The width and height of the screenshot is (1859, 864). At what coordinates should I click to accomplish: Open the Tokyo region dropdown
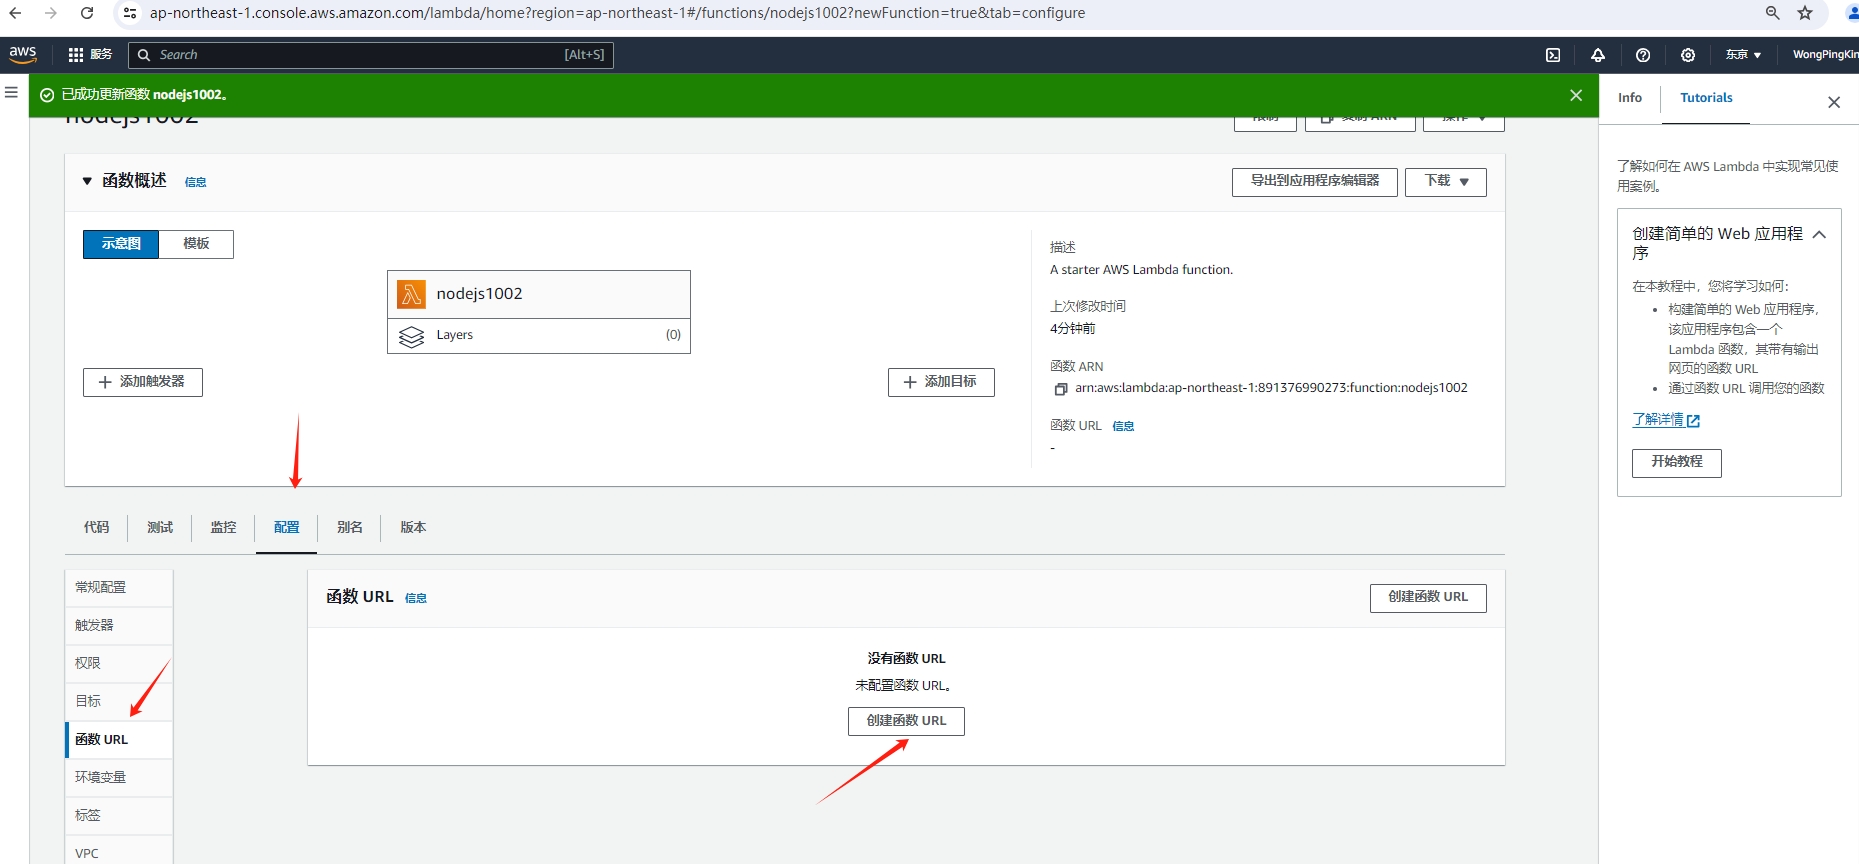click(x=1743, y=55)
